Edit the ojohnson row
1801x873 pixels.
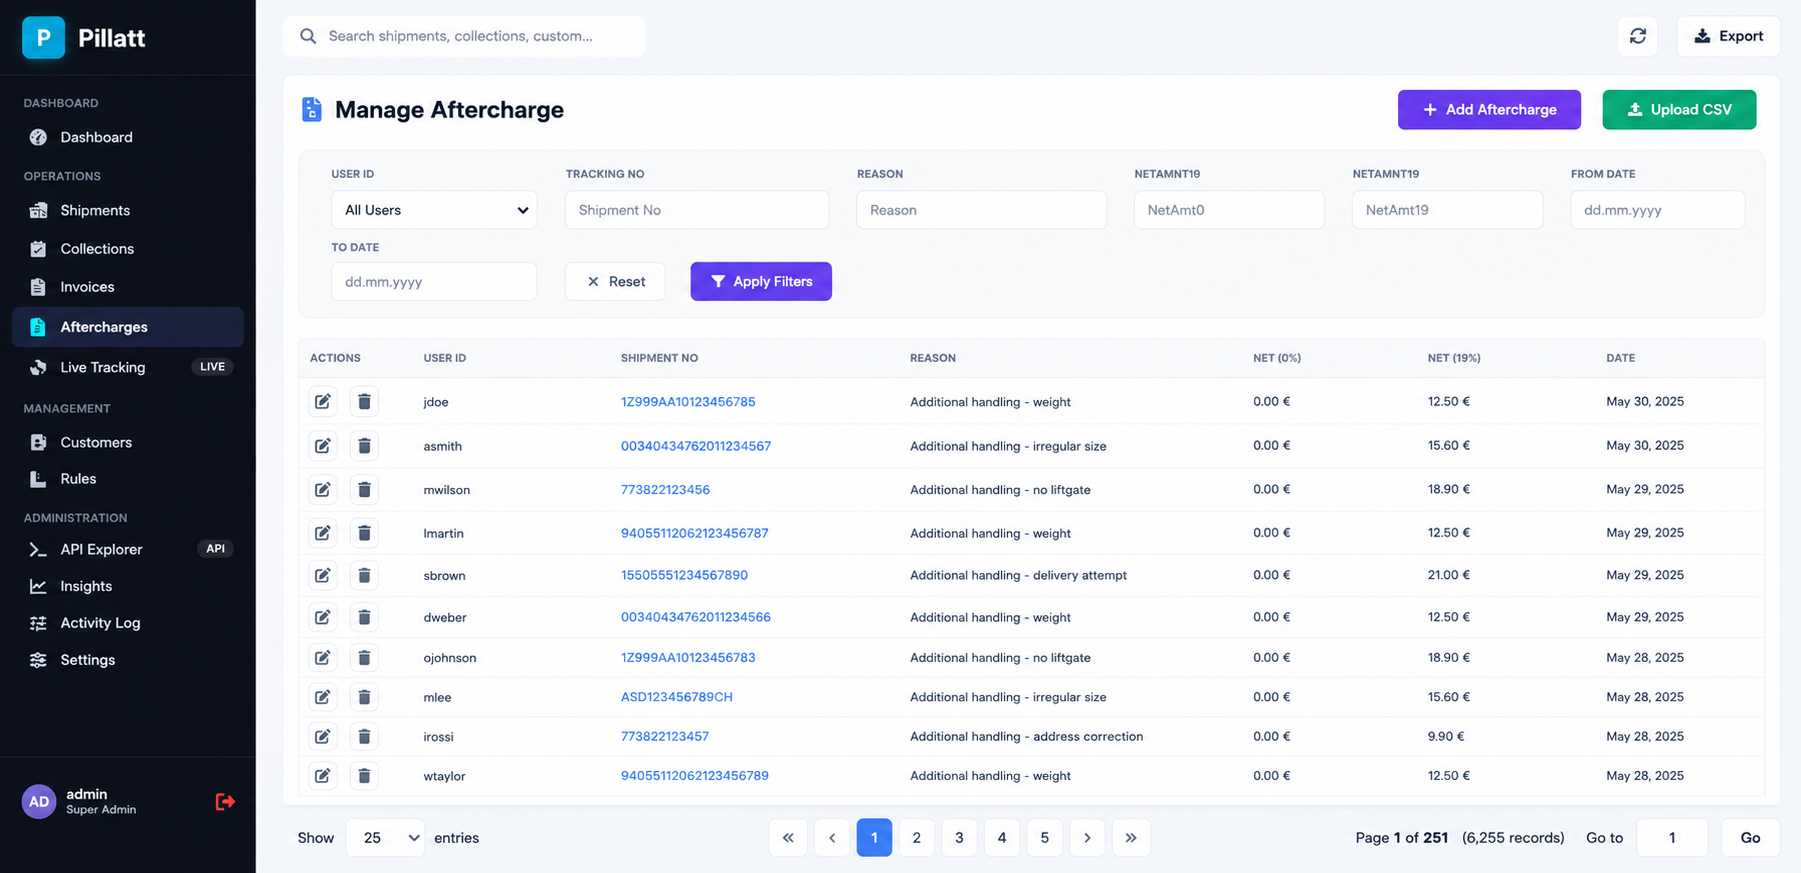(x=322, y=657)
